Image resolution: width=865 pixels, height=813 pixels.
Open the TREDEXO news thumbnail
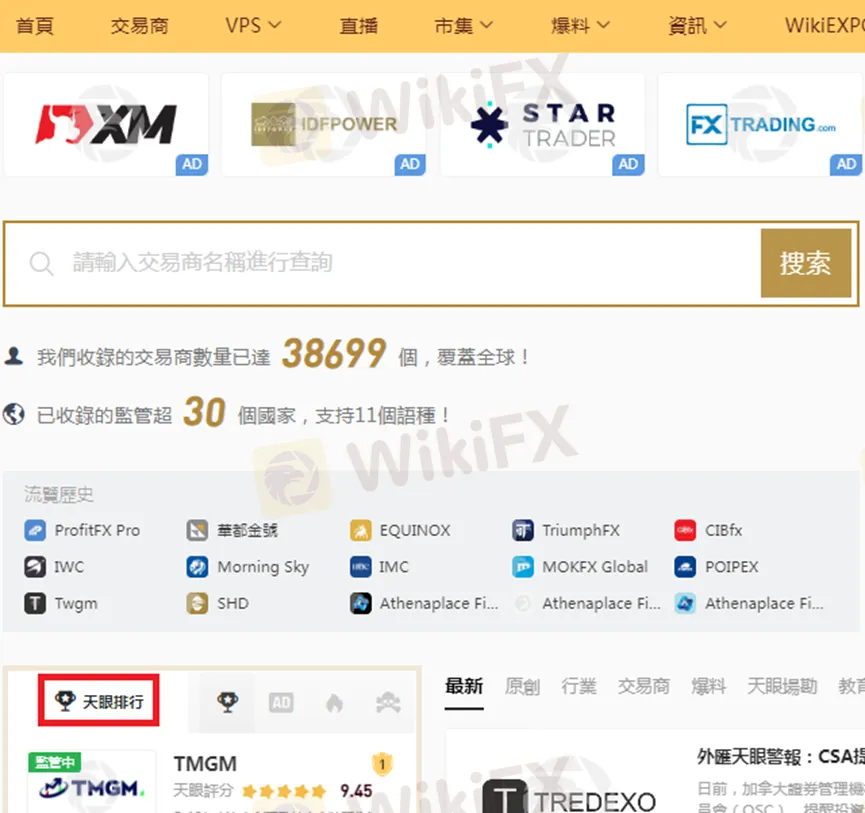[x=568, y=795]
